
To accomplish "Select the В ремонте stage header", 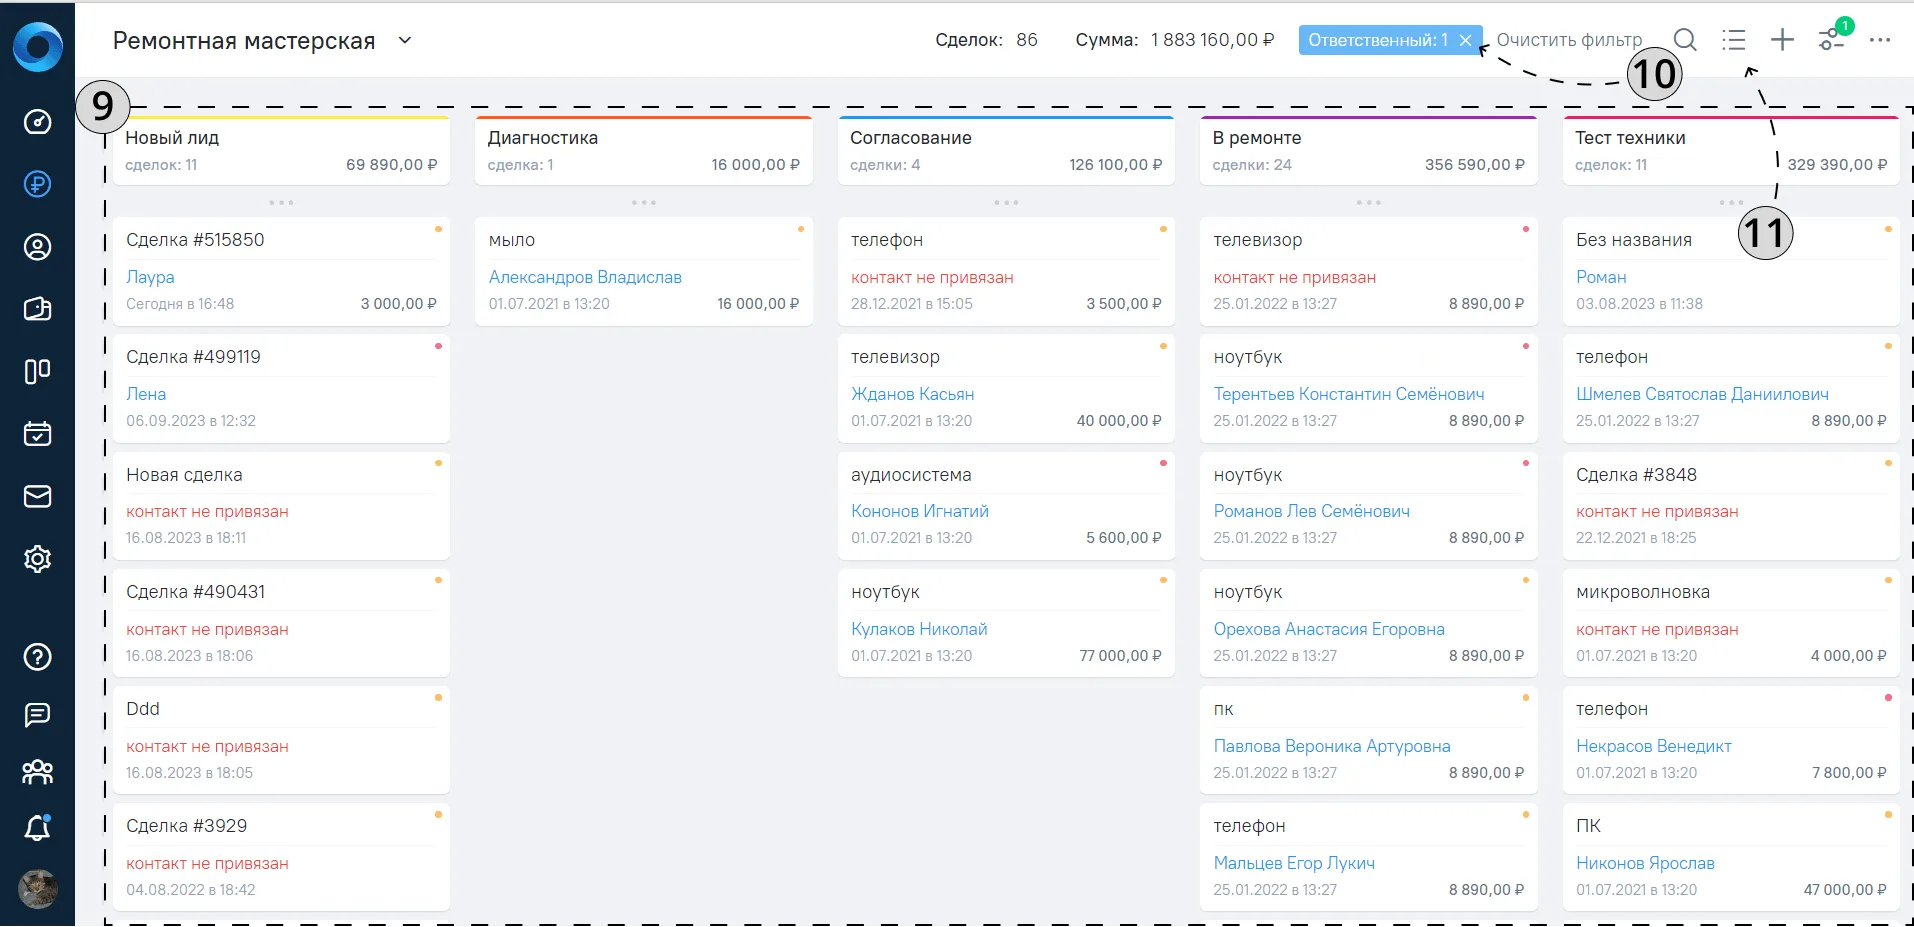I will click(x=1368, y=151).
